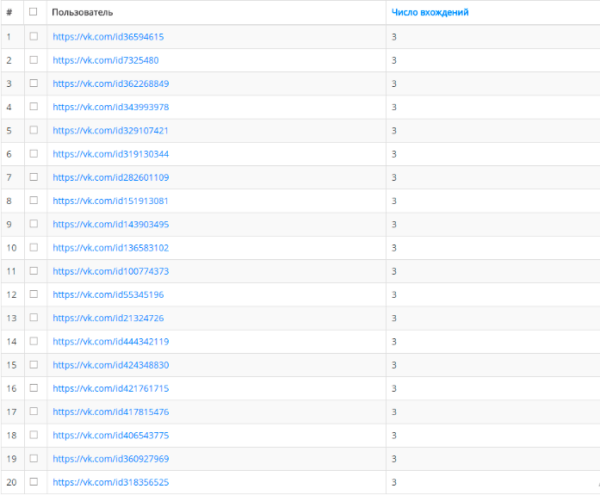The width and height of the screenshot is (600, 495).
Task: Enable checkbox in row 6
Action: [34, 154]
